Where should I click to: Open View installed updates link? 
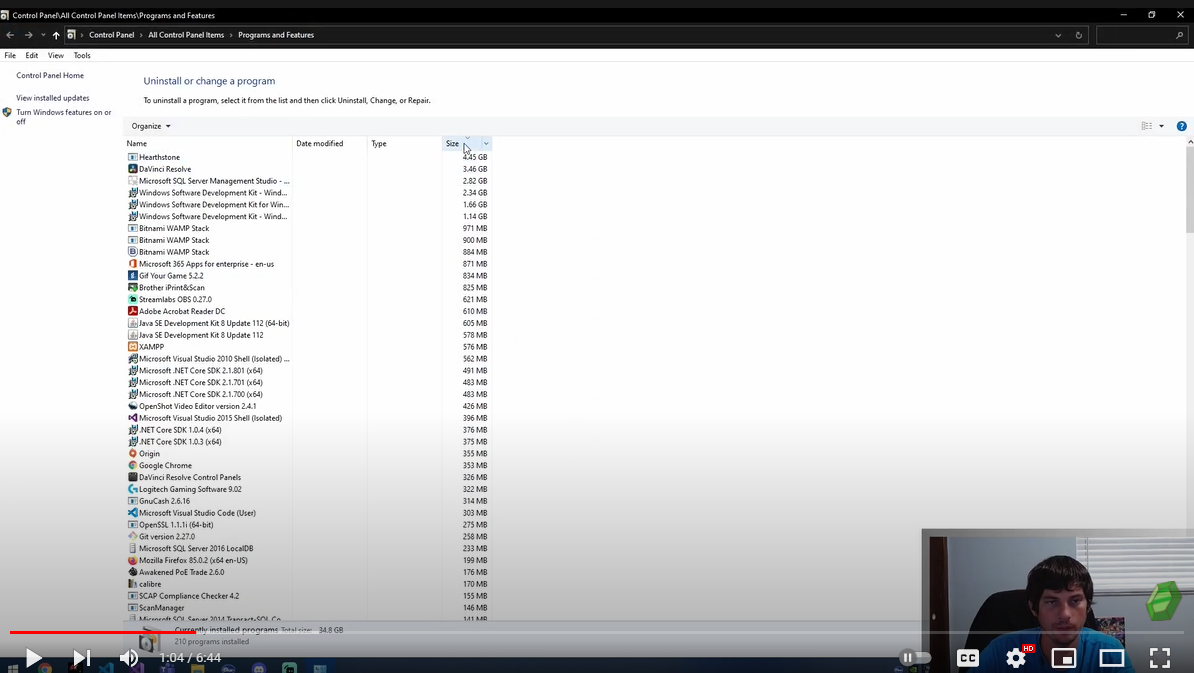[53, 98]
